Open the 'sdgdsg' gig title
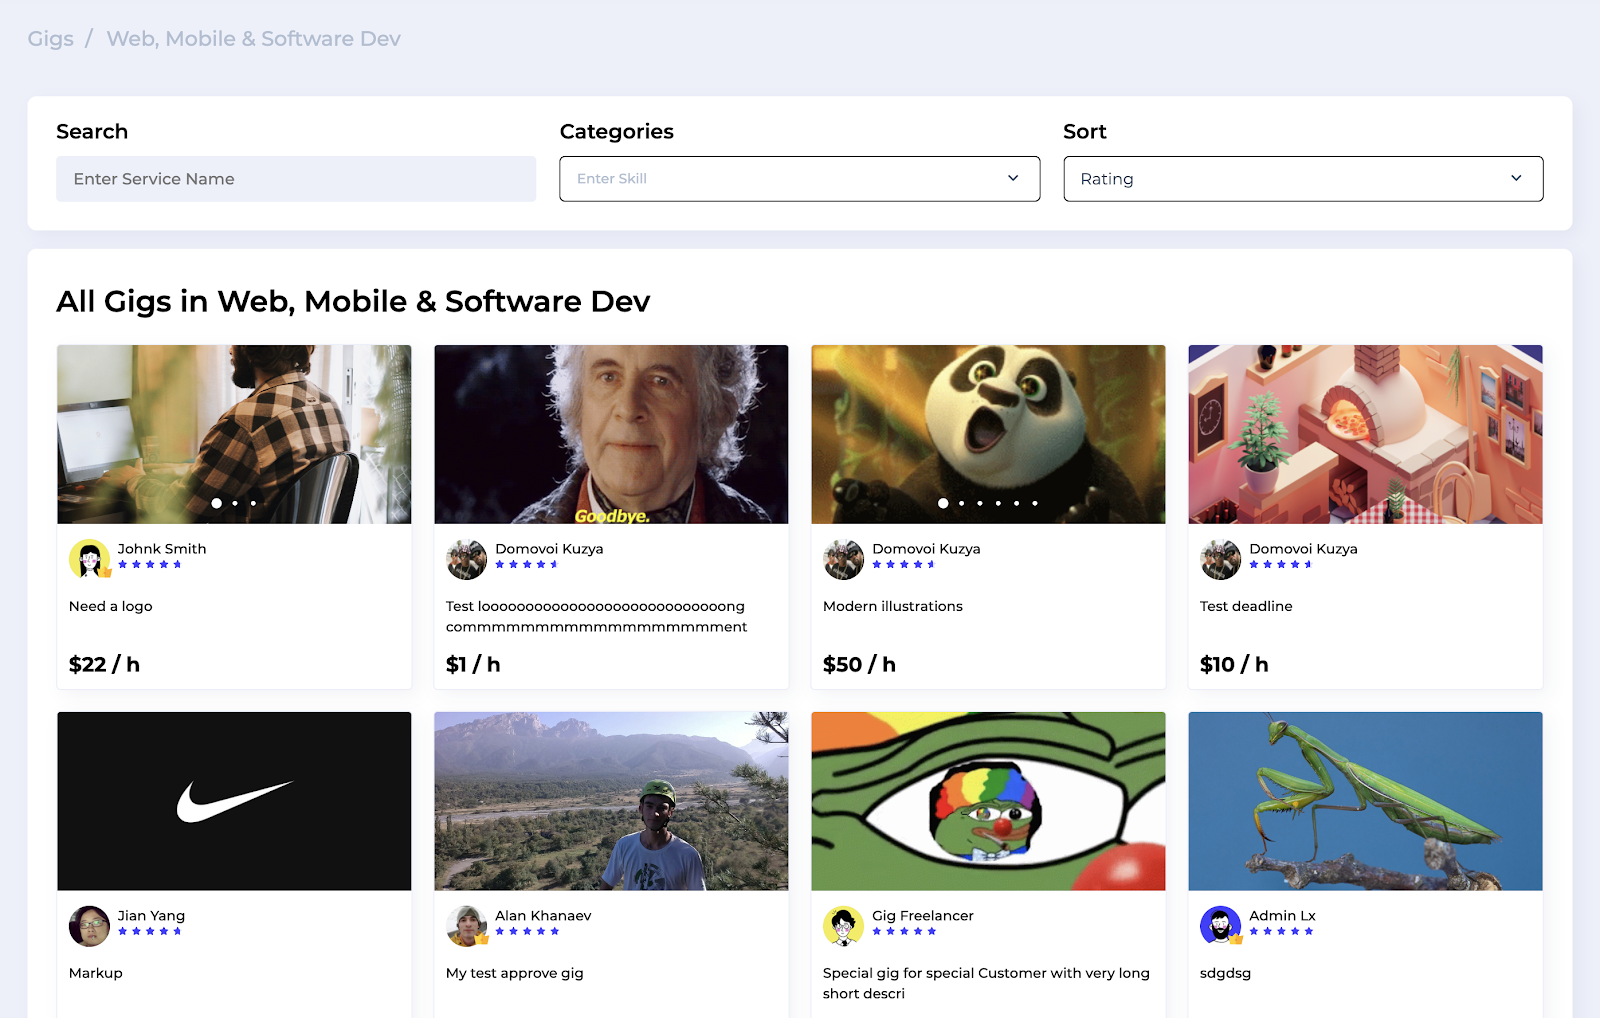 click(1225, 973)
